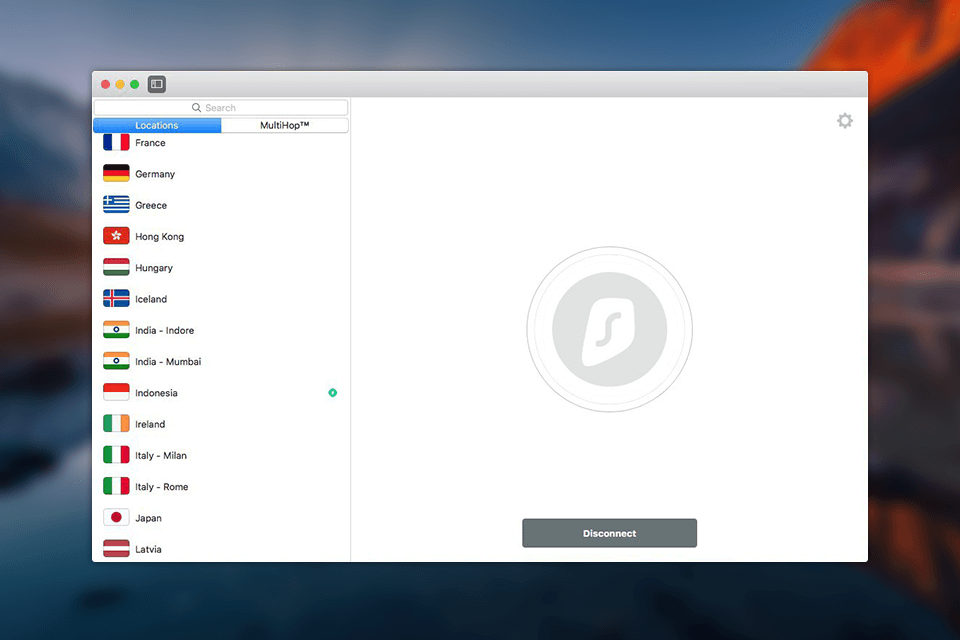Image resolution: width=960 pixels, height=640 pixels.
Task: Click the India - Mumbai flag icon
Action: (116, 361)
